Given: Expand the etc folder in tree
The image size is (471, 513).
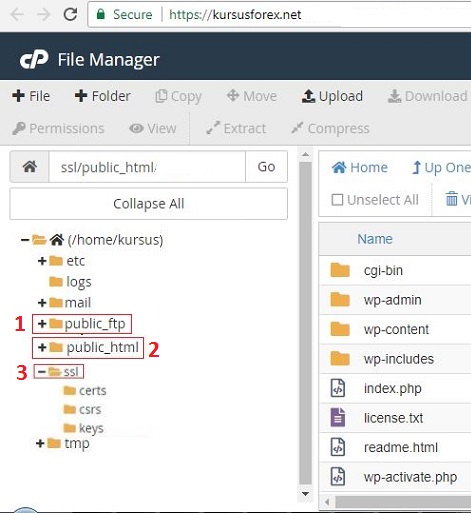Looking at the screenshot, I should pos(42,261).
